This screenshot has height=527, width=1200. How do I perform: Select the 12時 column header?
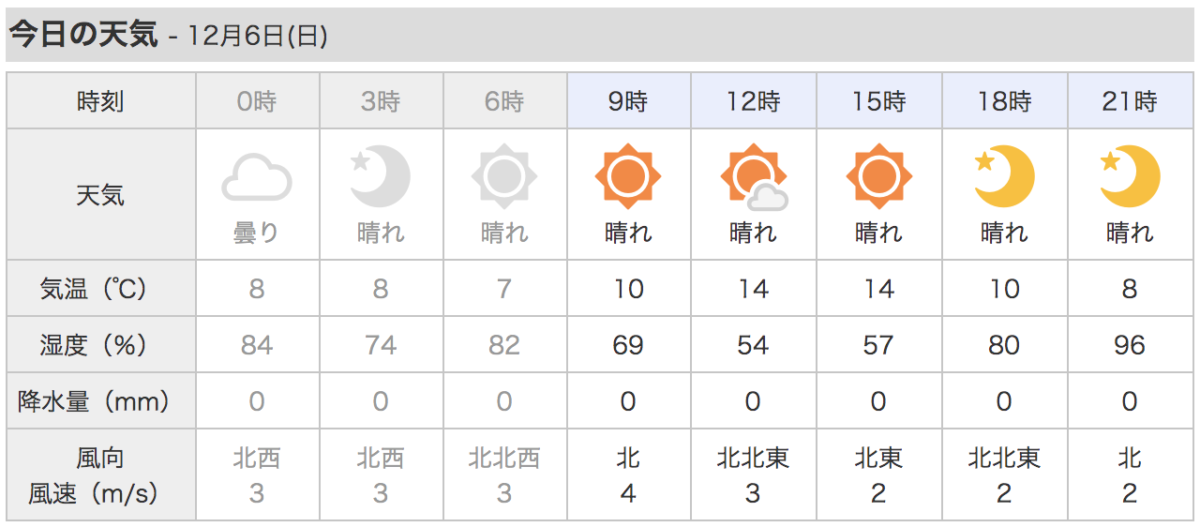coord(754,101)
